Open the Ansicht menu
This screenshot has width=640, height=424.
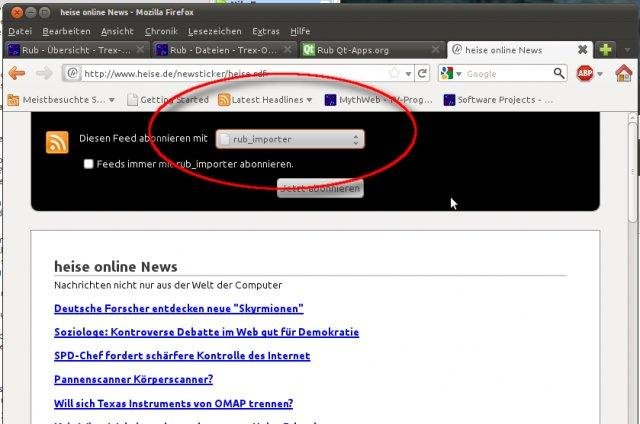[118, 31]
